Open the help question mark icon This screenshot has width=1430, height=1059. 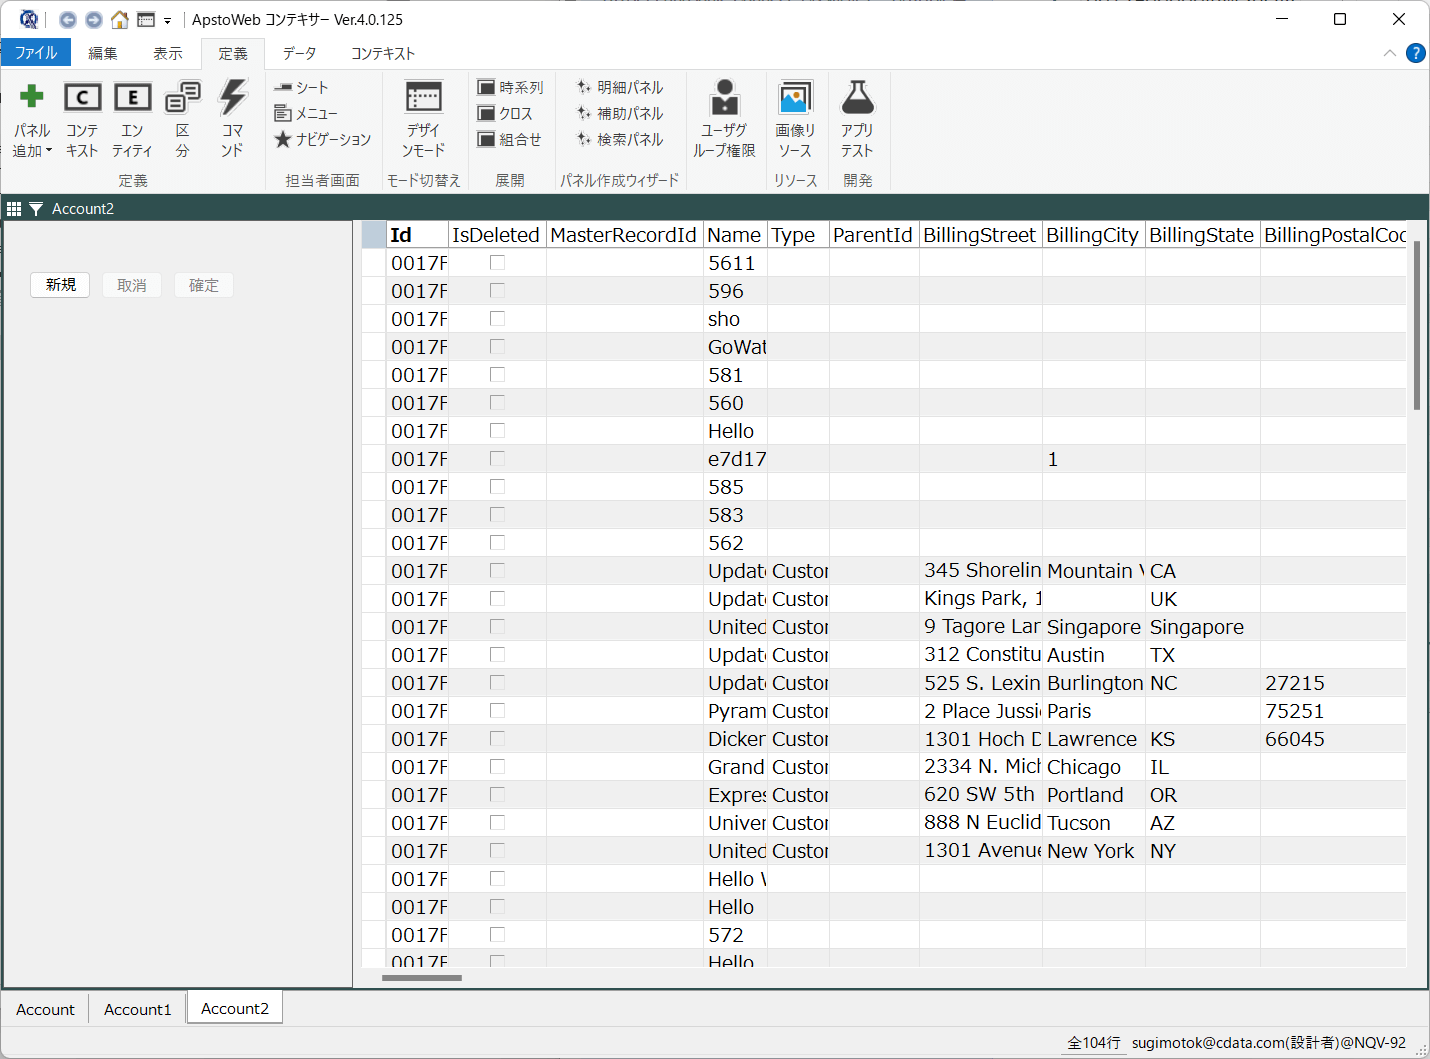(x=1415, y=53)
